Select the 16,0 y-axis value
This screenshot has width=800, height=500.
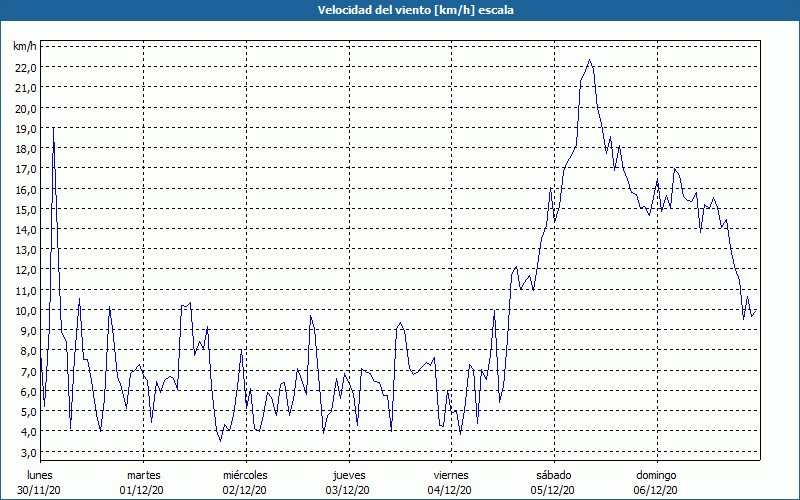pyautogui.click(x=27, y=189)
